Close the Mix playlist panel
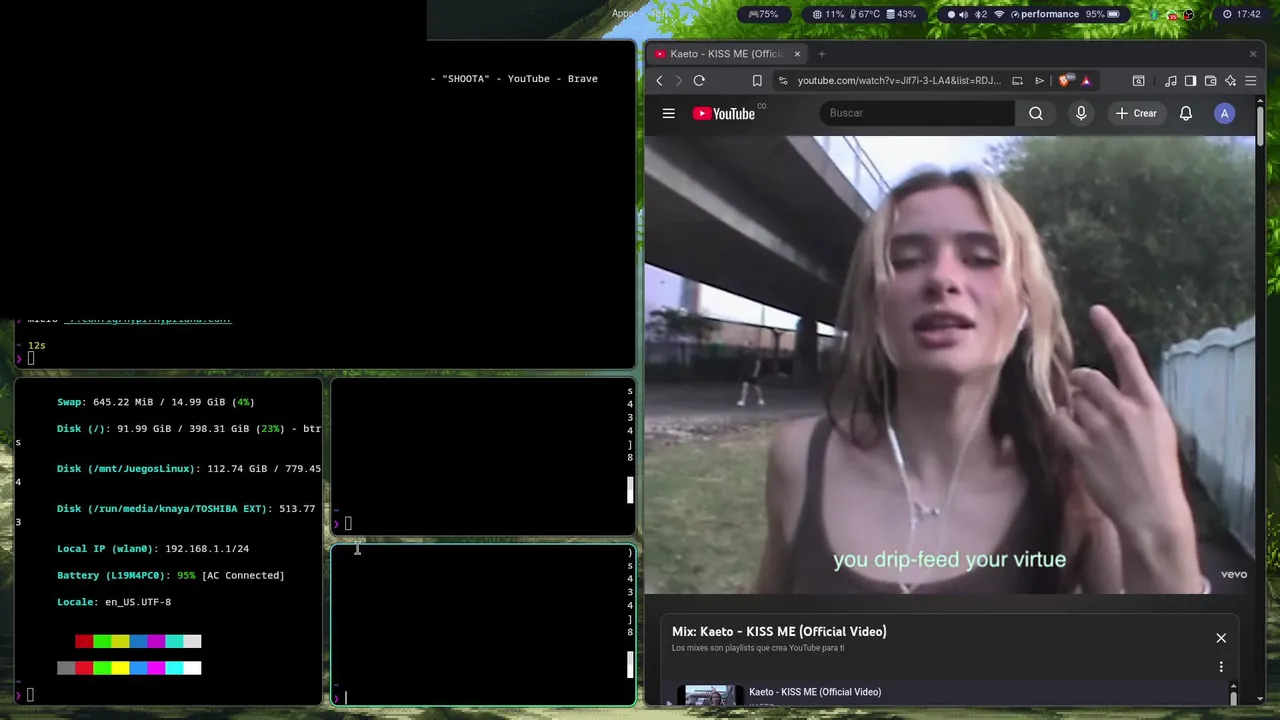 click(1221, 638)
